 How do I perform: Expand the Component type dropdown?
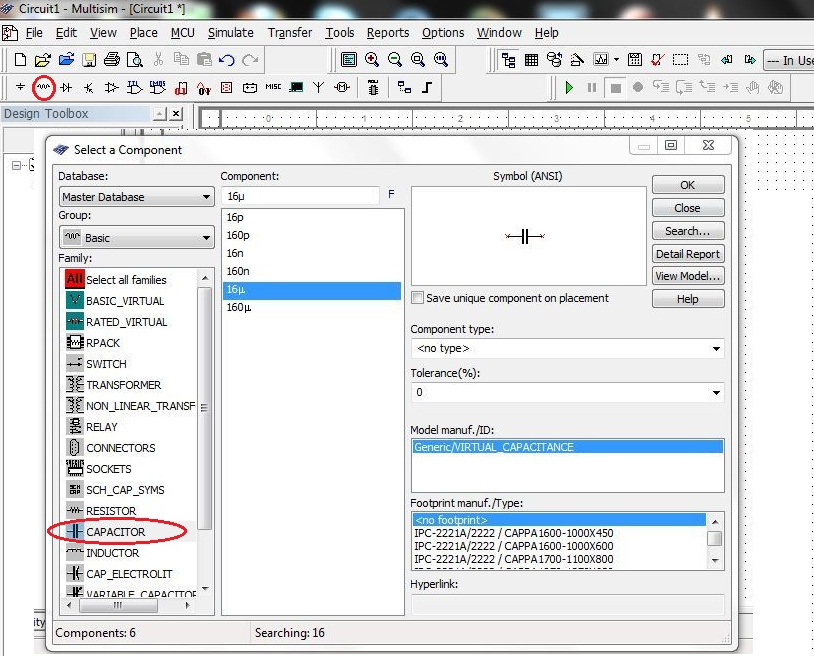pos(716,348)
